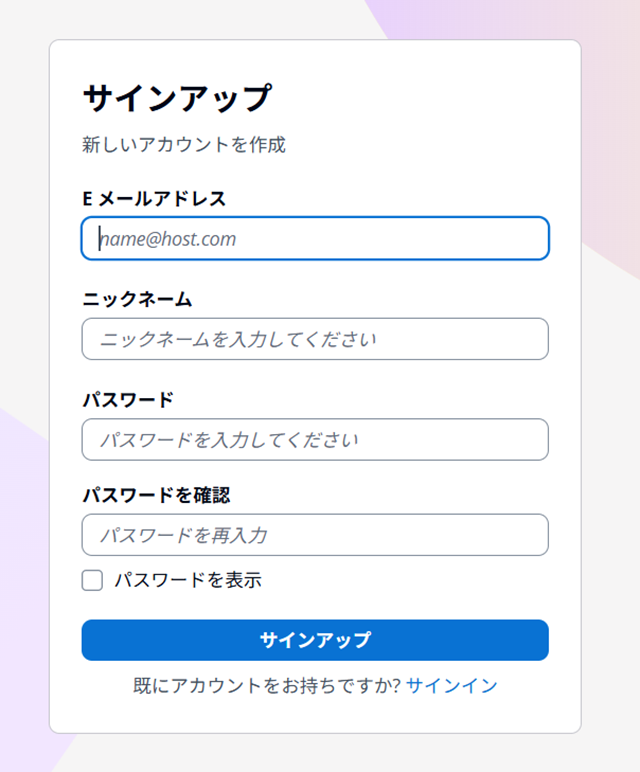Click the ニックネーム field label
The height and width of the screenshot is (772, 640).
pos(137,299)
